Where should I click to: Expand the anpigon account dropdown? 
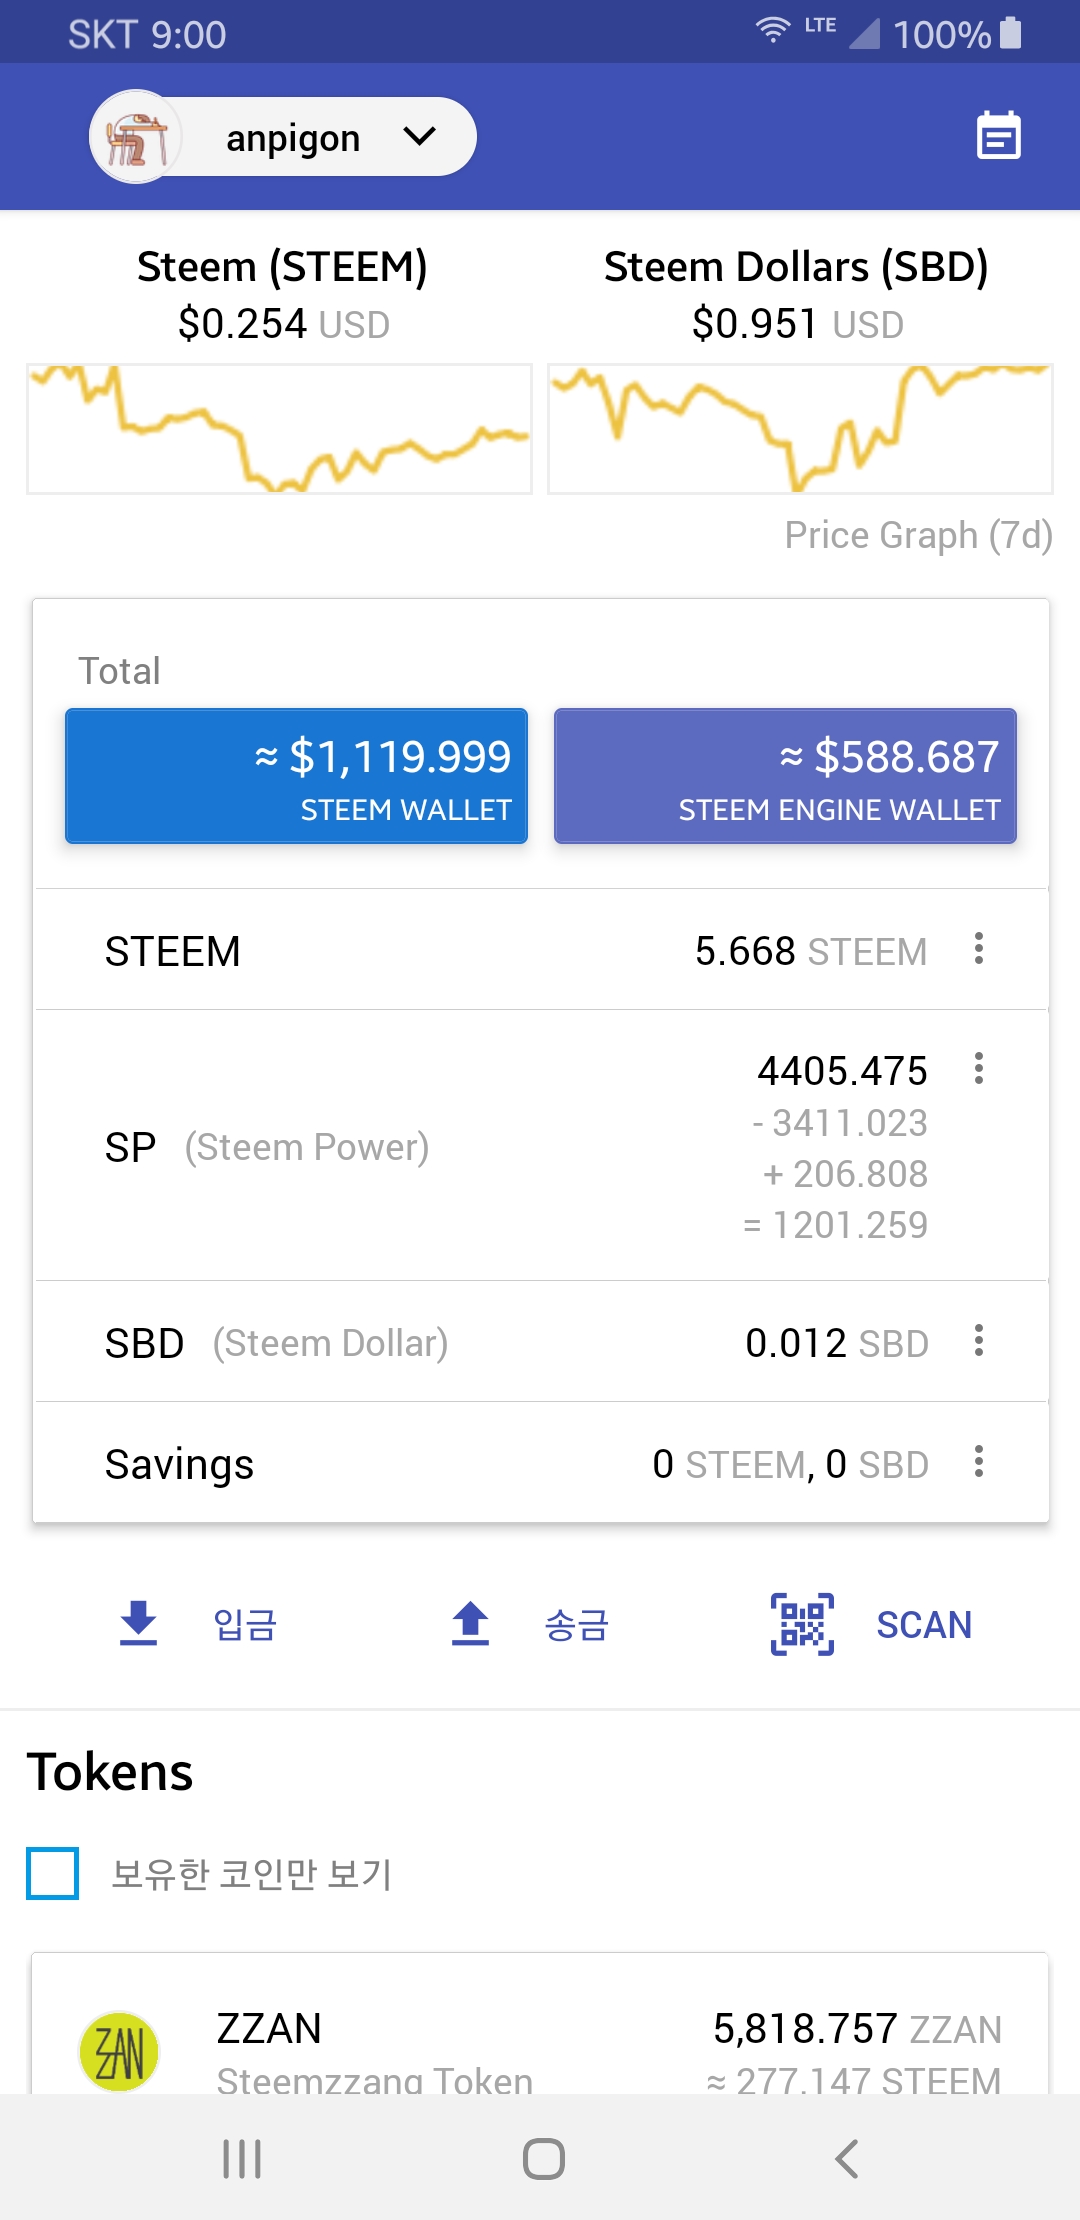pos(419,136)
